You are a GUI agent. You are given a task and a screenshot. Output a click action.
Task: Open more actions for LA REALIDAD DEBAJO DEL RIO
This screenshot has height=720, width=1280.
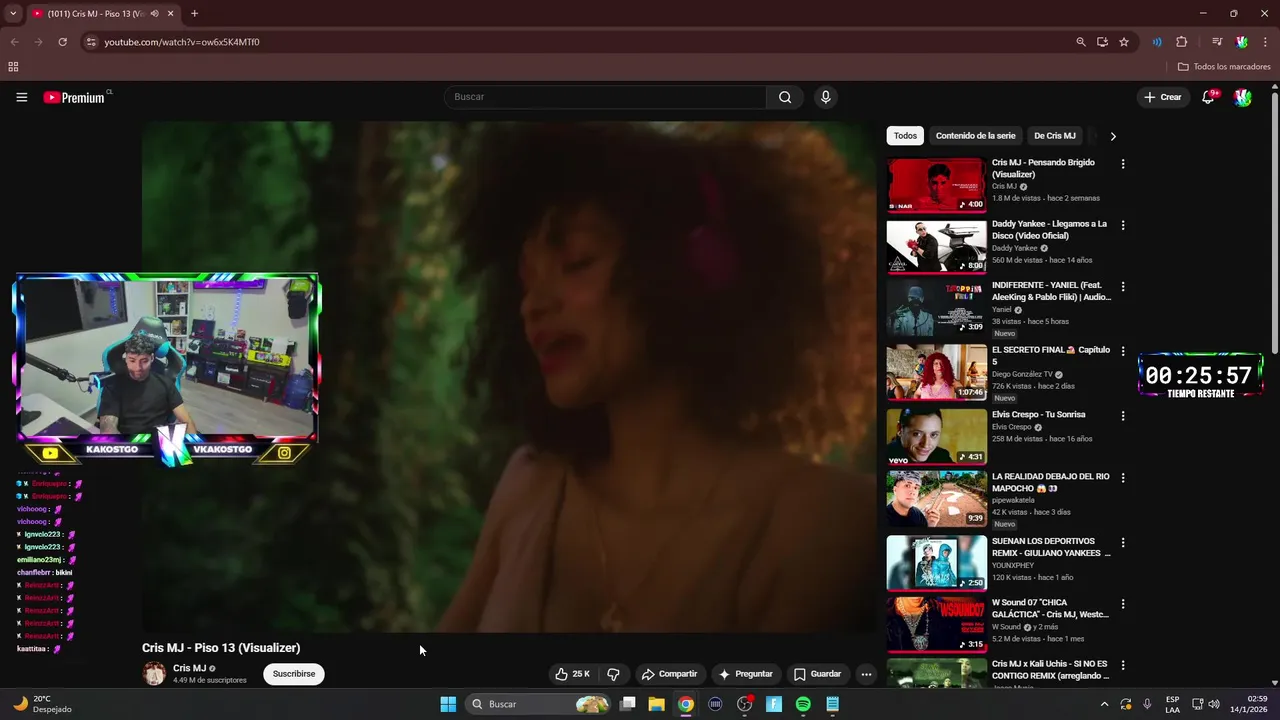click(1122, 478)
